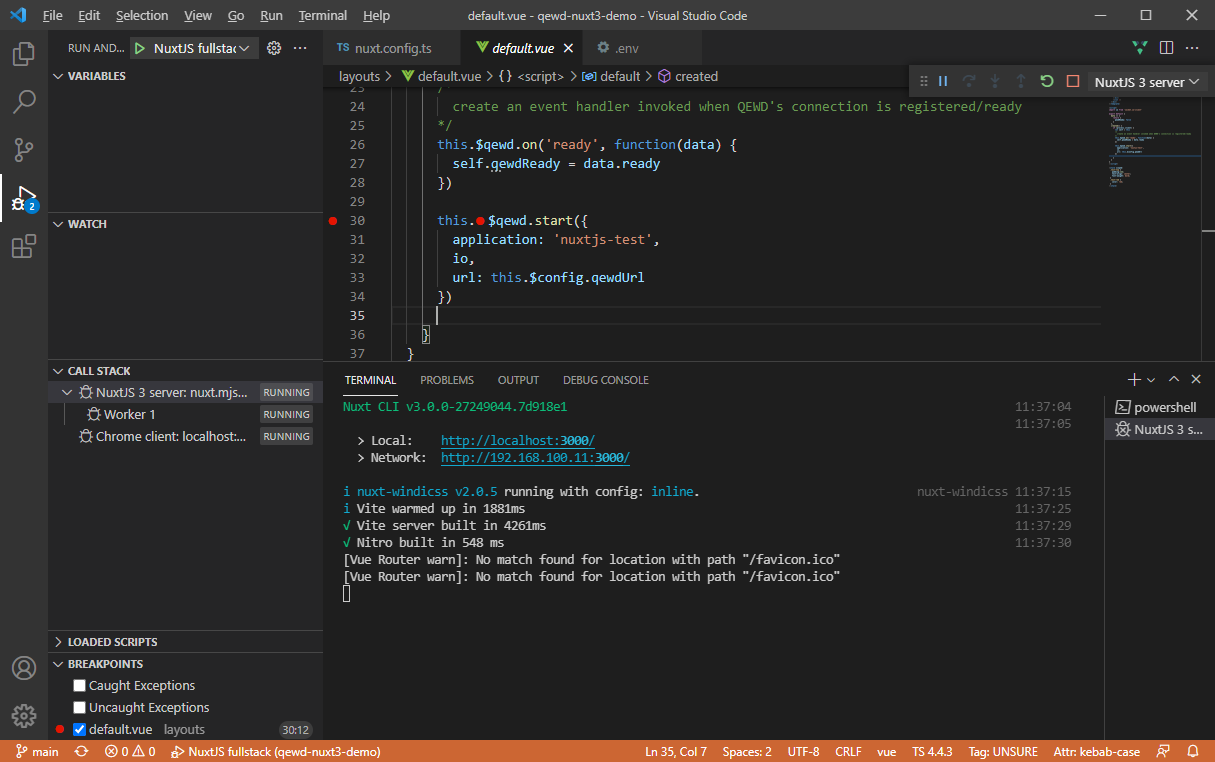1215x762 pixels.
Task: Open the Search view in activity bar
Action: (x=24, y=101)
